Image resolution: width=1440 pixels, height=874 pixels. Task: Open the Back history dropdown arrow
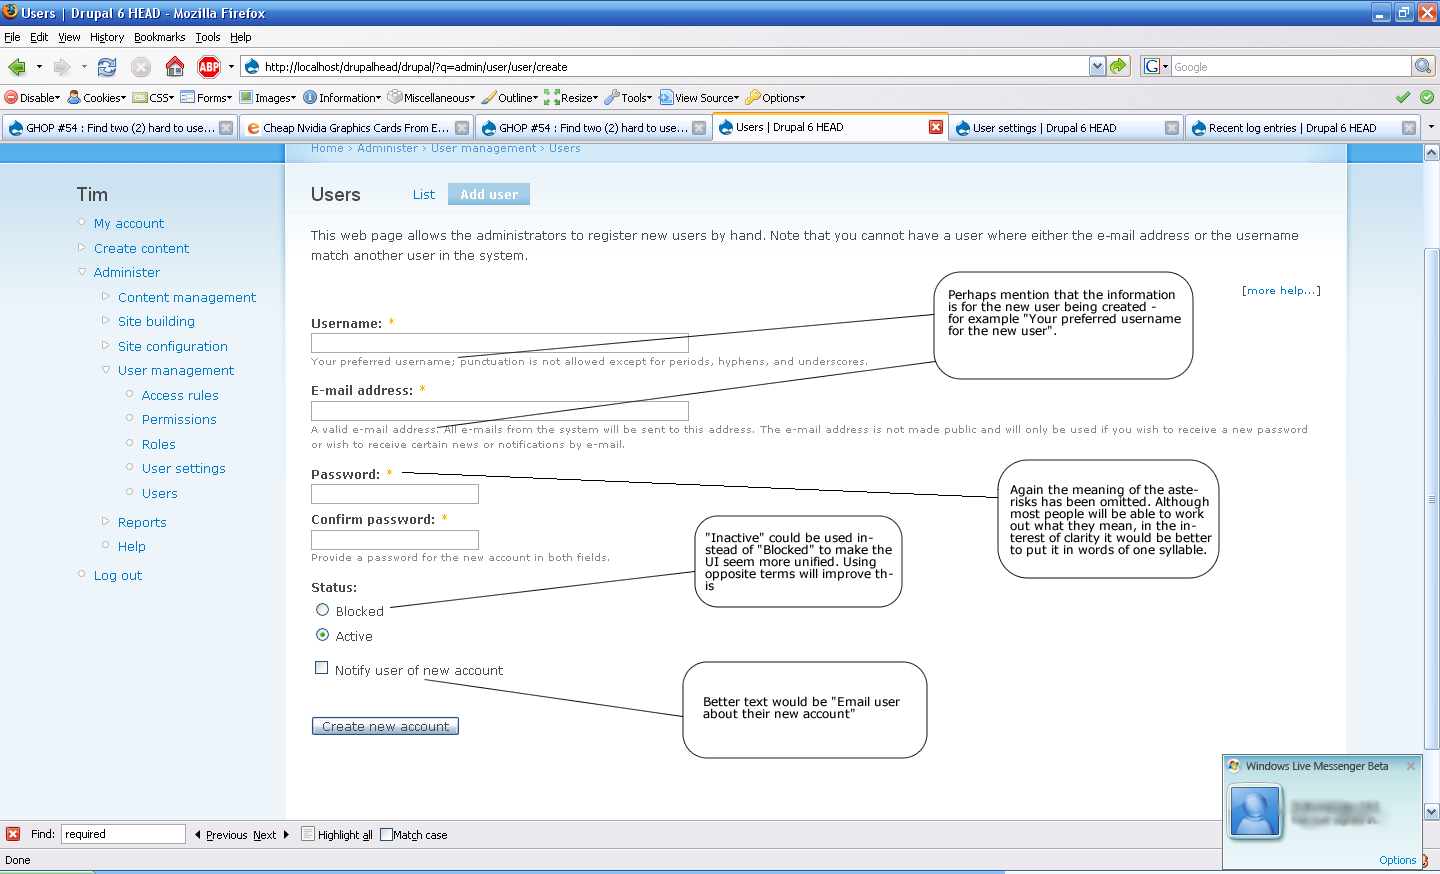[39, 67]
